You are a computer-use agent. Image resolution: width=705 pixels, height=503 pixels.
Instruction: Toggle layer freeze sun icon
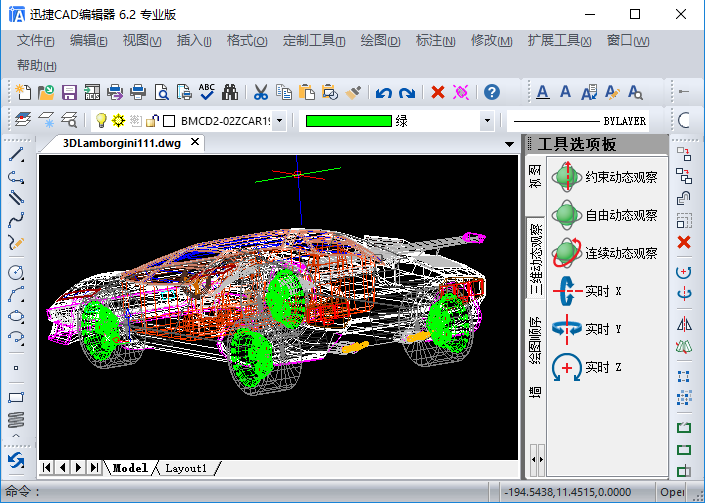(118, 120)
